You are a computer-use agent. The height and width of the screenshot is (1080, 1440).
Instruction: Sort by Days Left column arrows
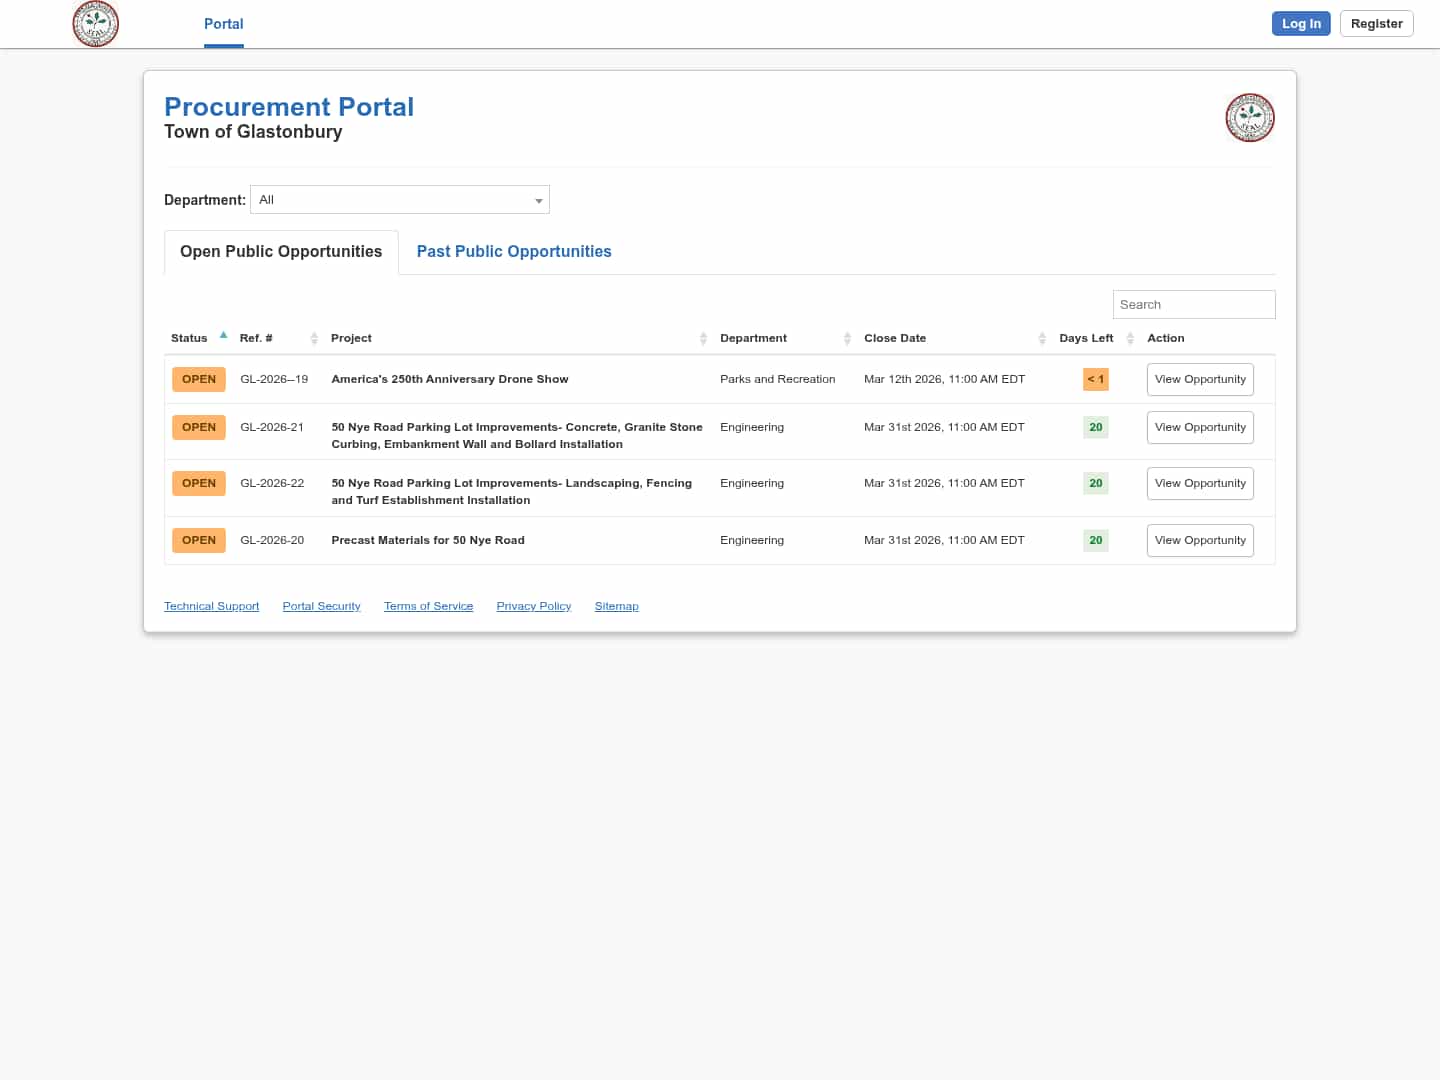[1130, 339]
